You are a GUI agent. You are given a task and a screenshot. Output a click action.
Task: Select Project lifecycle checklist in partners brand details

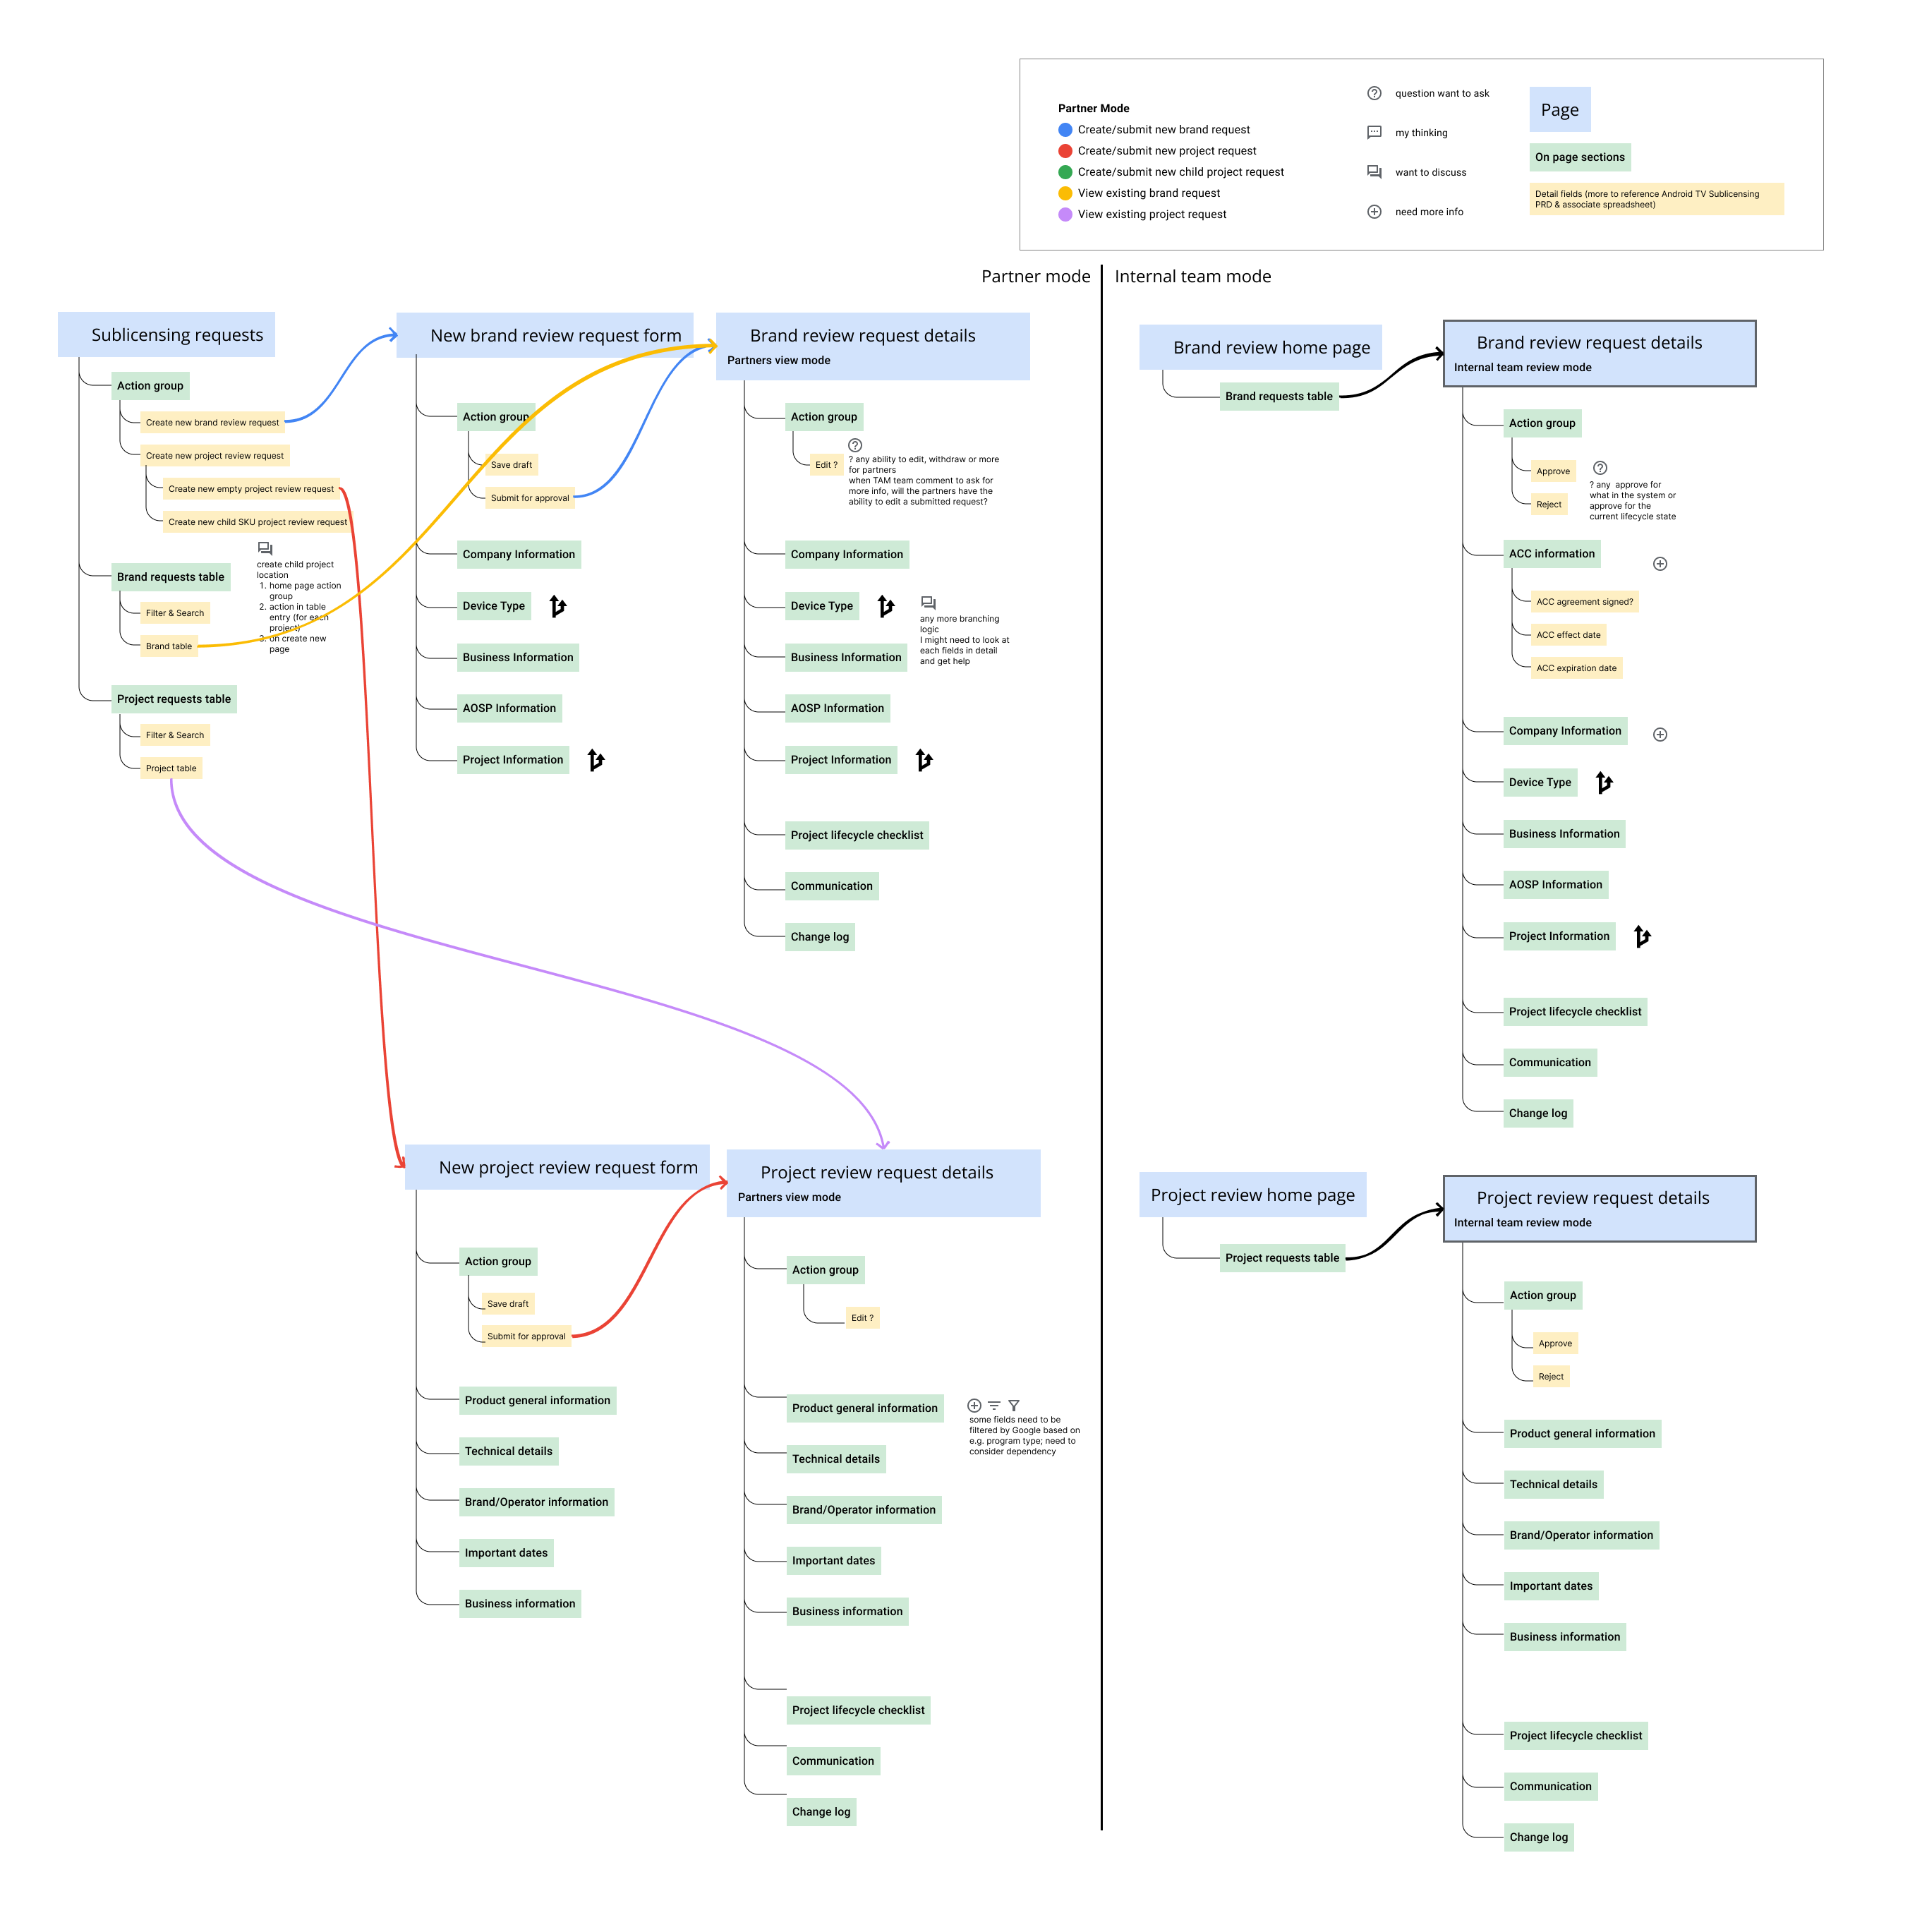click(856, 835)
